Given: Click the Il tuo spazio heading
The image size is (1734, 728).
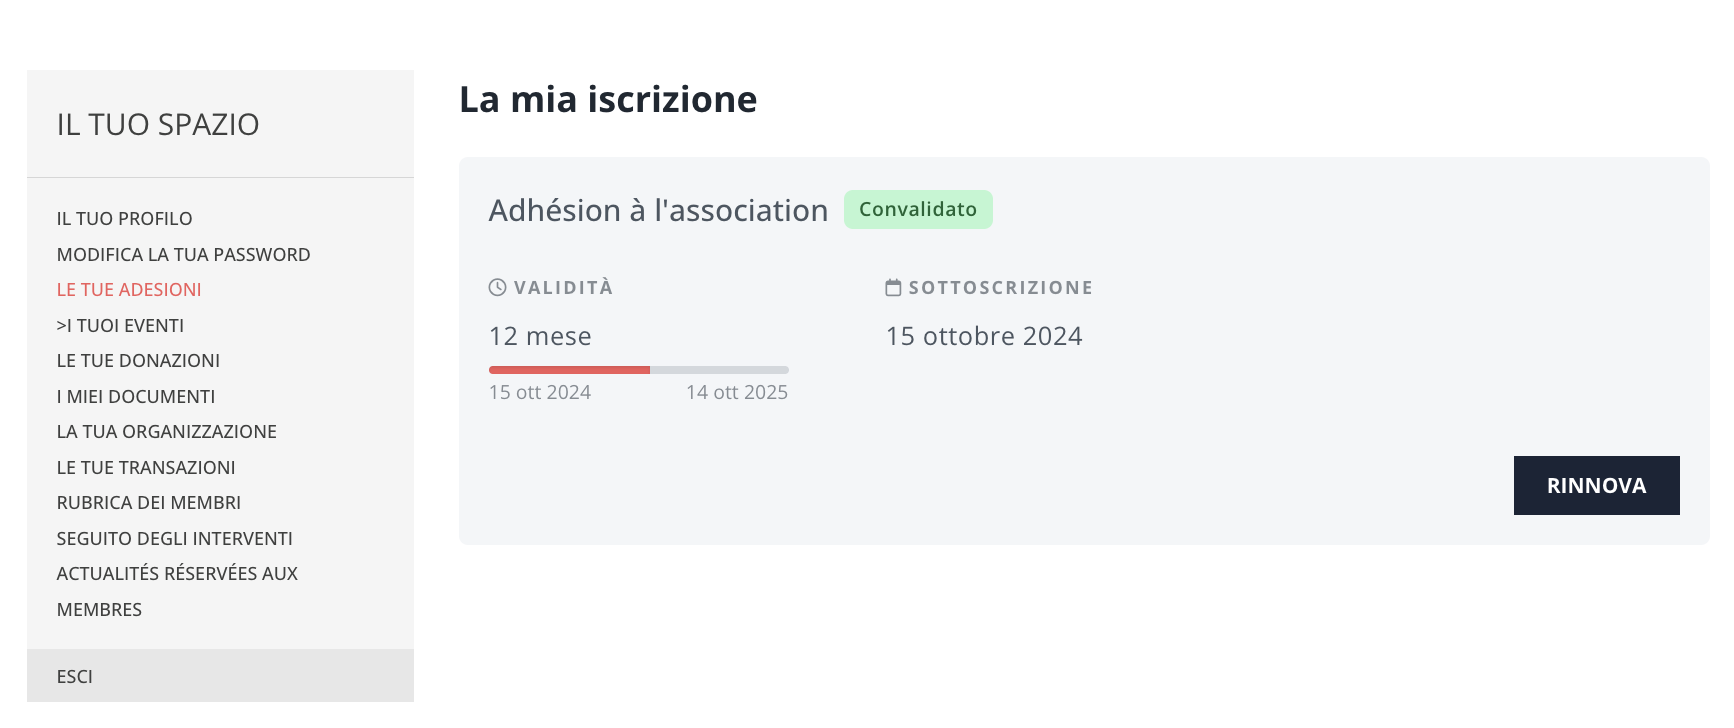Looking at the screenshot, I should click(158, 125).
